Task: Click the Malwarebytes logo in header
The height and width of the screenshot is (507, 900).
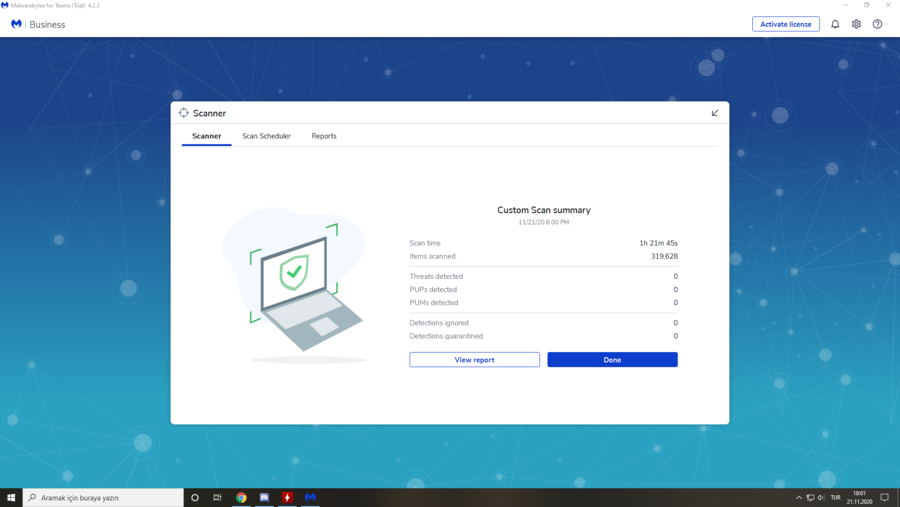Action: point(16,24)
